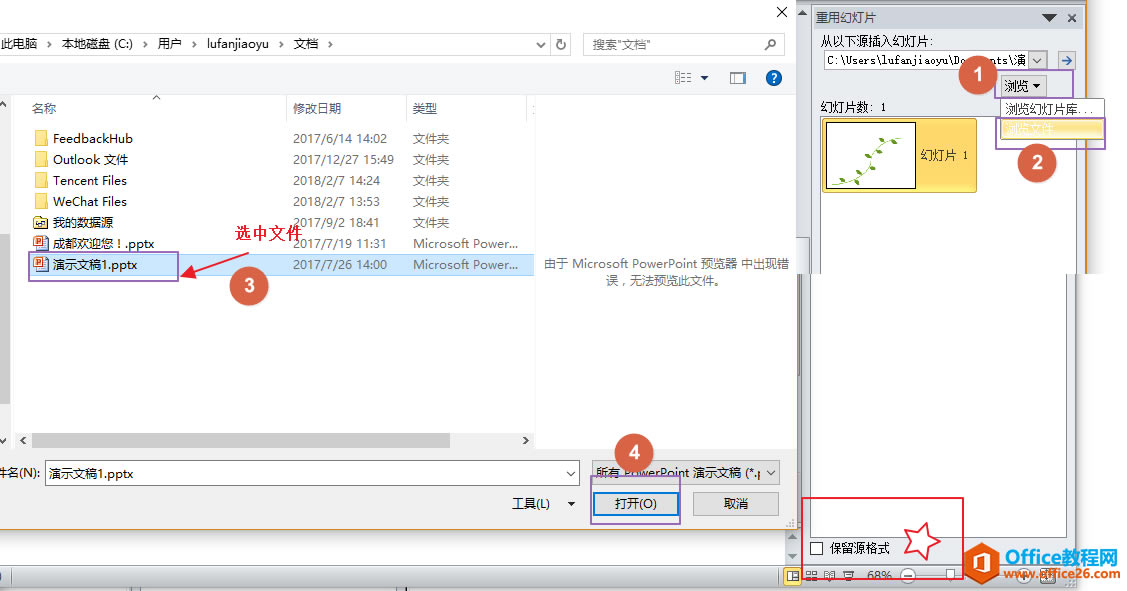Viewport: 1127px width, 591px height.
Task: Click the refresh icon beside the address bar
Action: coord(561,45)
